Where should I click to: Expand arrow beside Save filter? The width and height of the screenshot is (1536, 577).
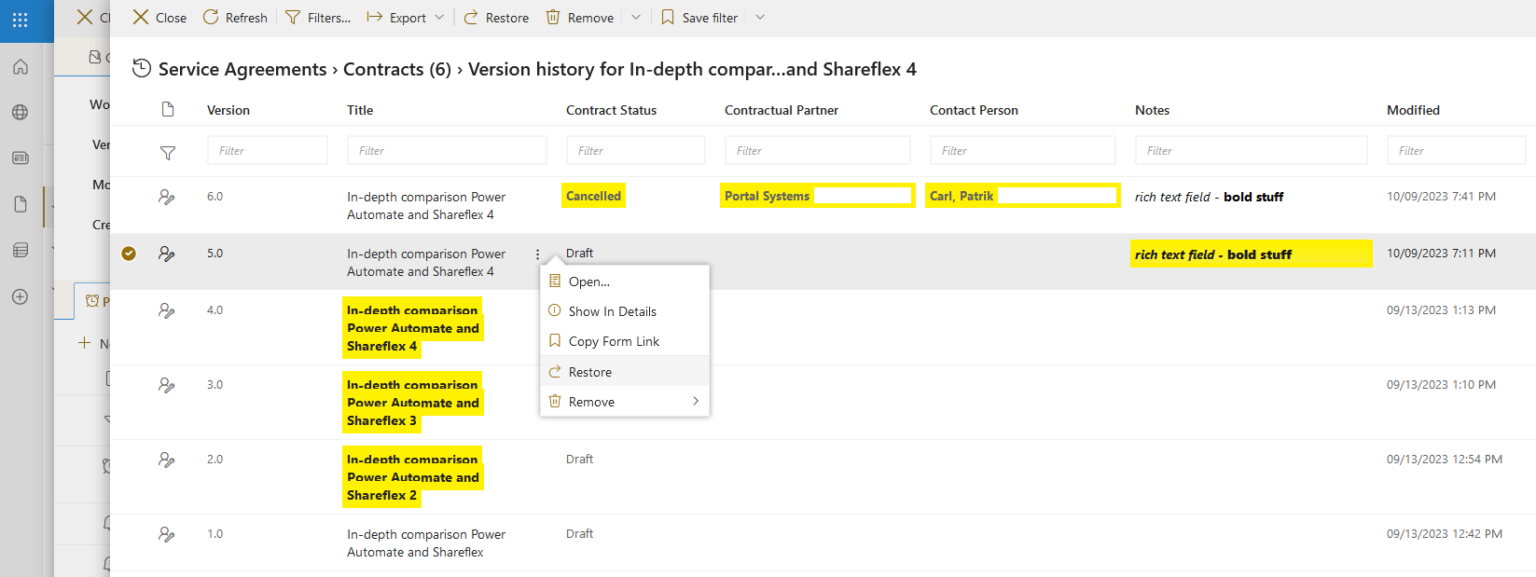(x=759, y=18)
